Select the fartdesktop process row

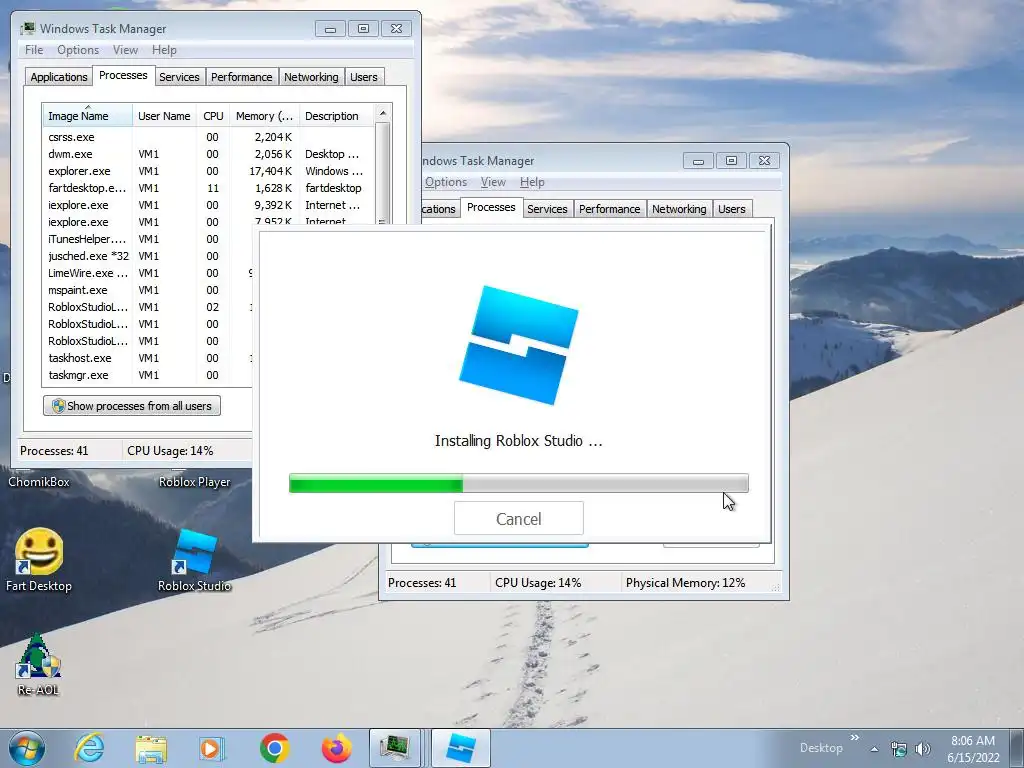208,188
